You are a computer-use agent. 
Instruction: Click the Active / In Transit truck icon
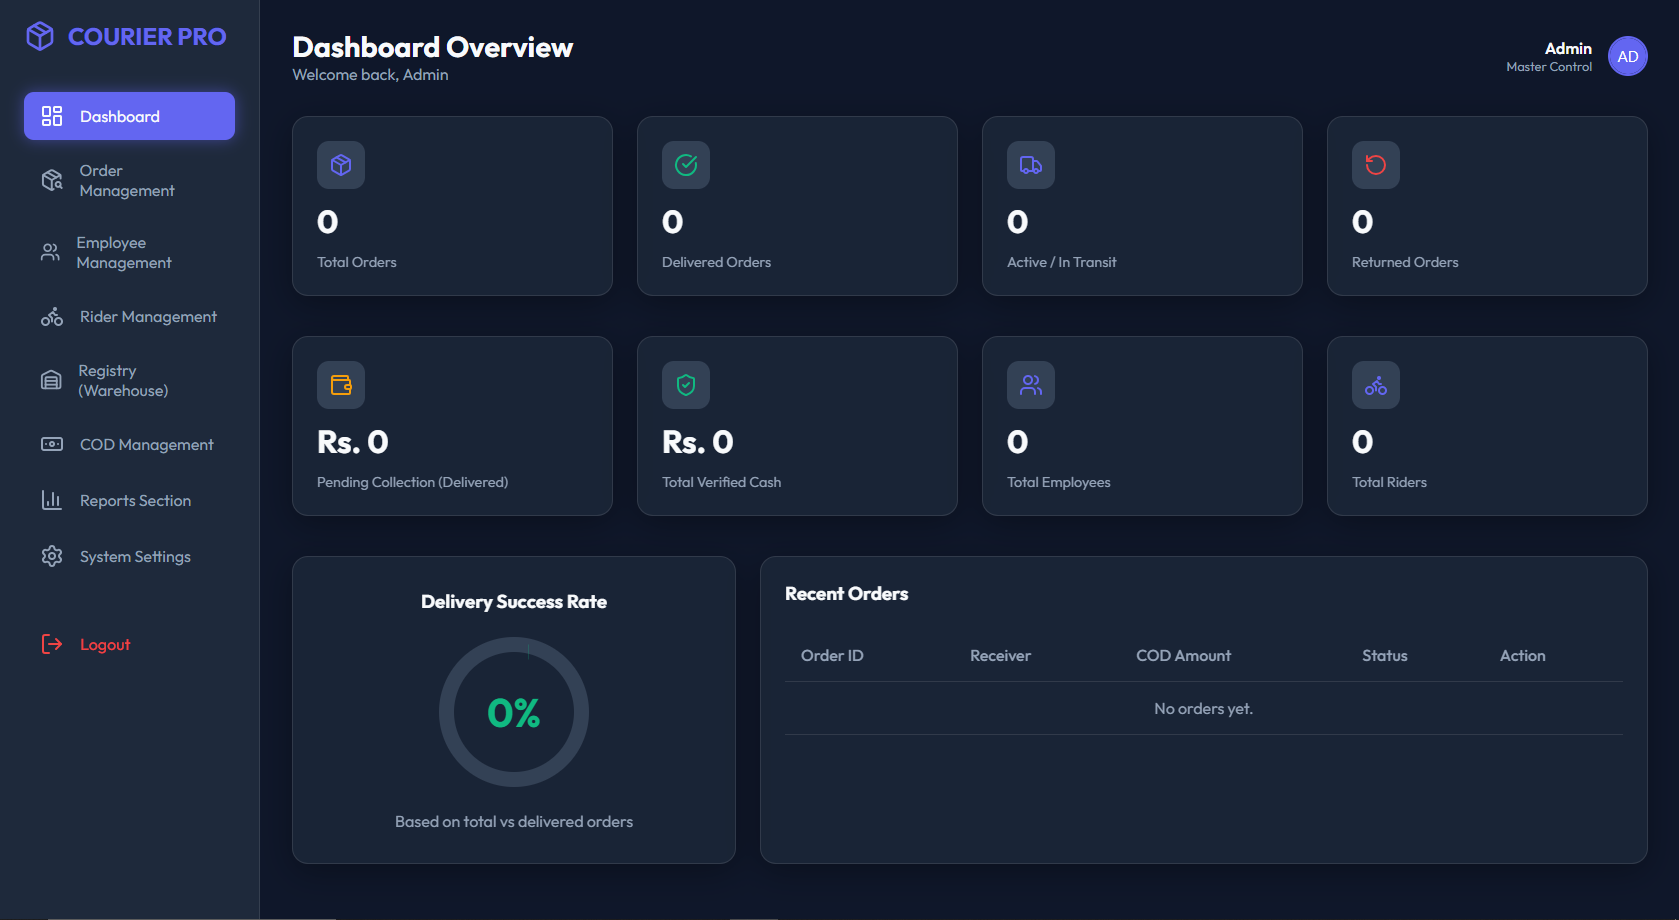pos(1031,165)
